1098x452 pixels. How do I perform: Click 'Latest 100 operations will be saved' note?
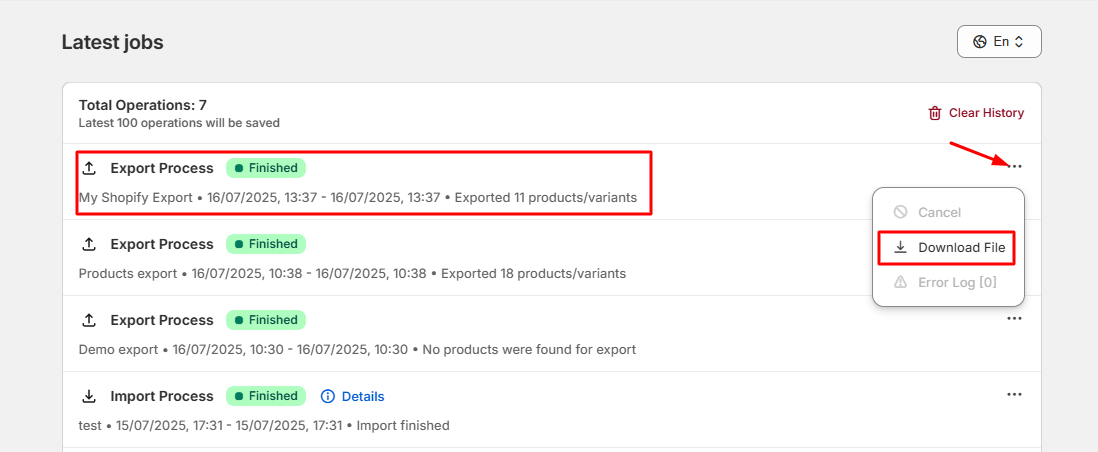point(179,123)
